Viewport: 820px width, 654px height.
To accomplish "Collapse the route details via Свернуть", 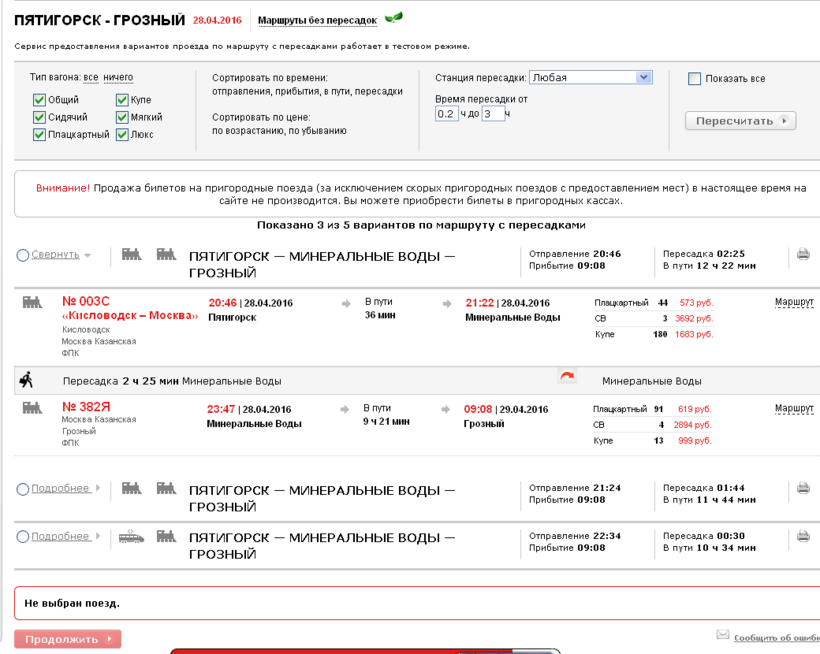I will [x=55, y=255].
